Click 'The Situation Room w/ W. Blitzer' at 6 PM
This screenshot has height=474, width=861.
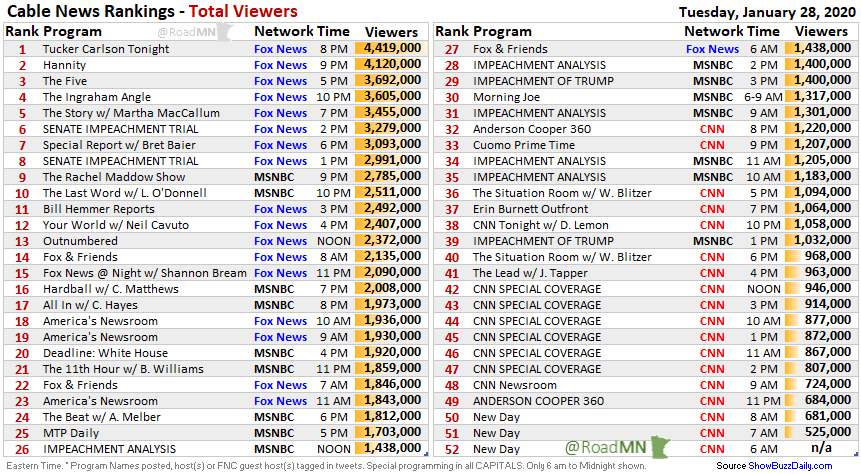(x=562, y=257)
